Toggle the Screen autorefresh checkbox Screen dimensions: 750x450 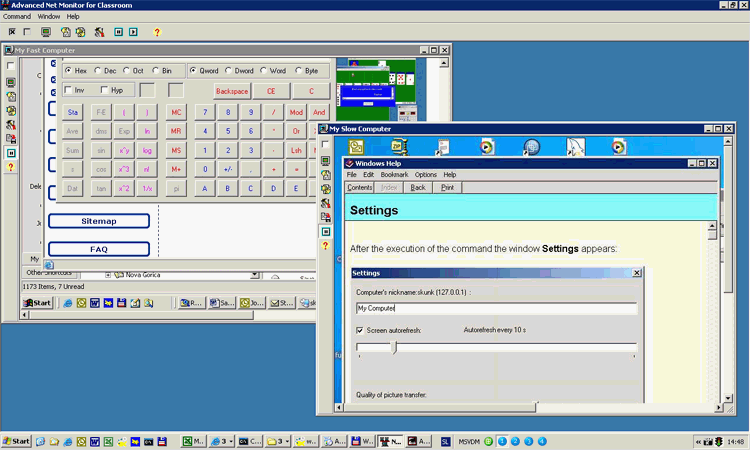[361, 329]
